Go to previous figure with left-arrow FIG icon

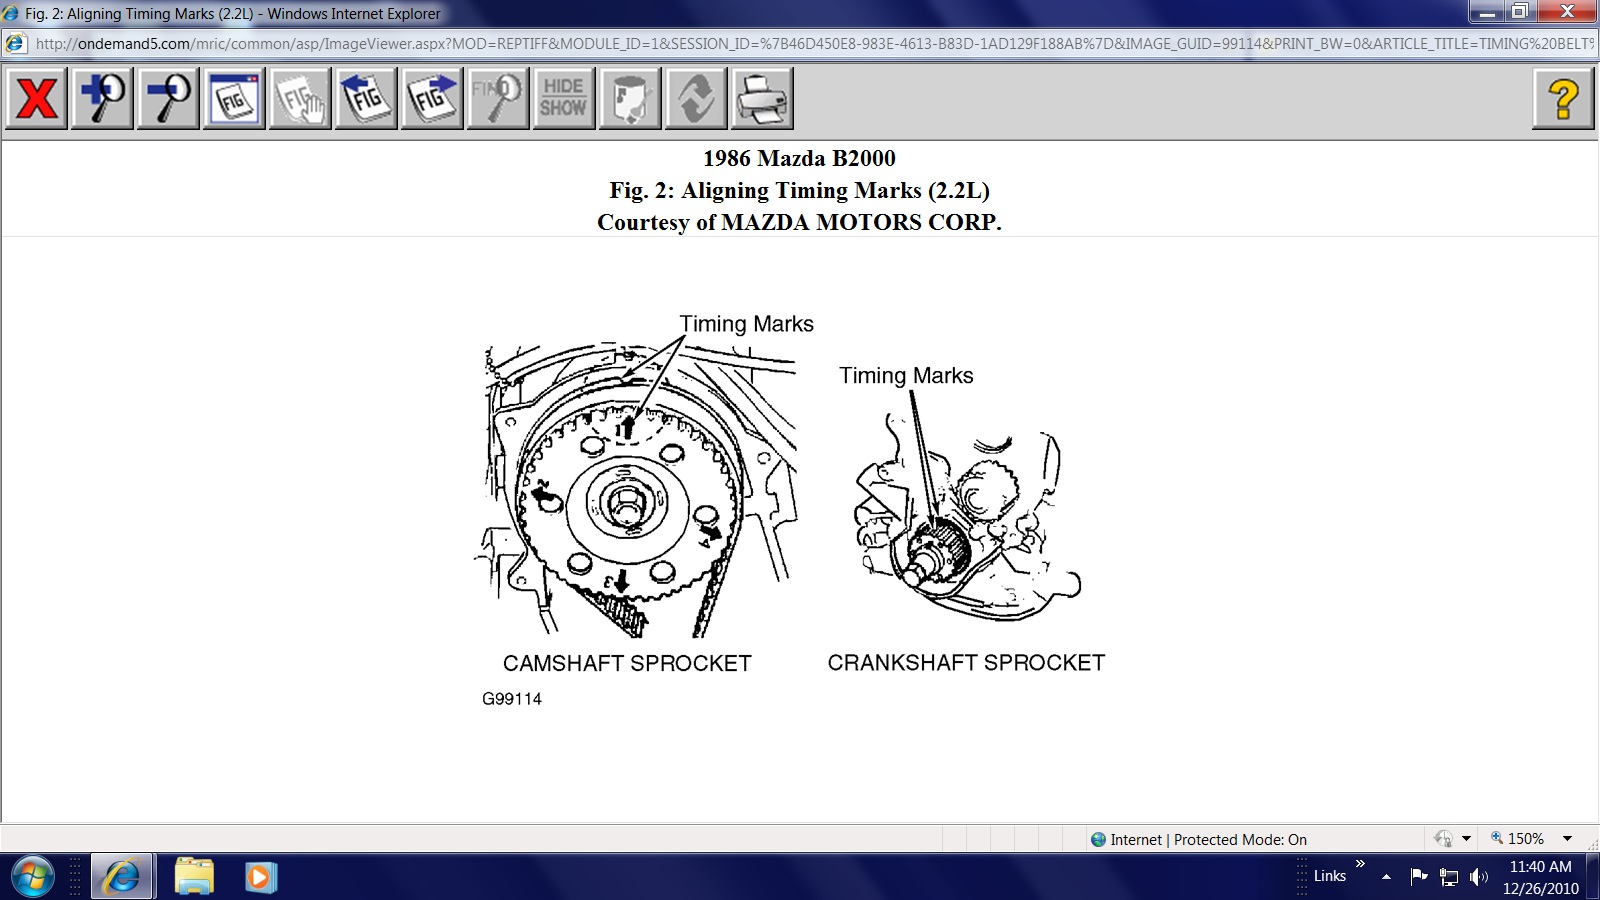point(366,98)
